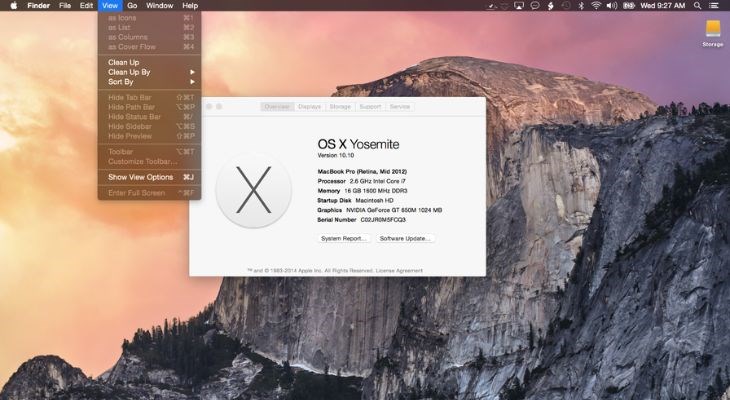Click the OS X Yosemite heading

click(x=358, y=144)
